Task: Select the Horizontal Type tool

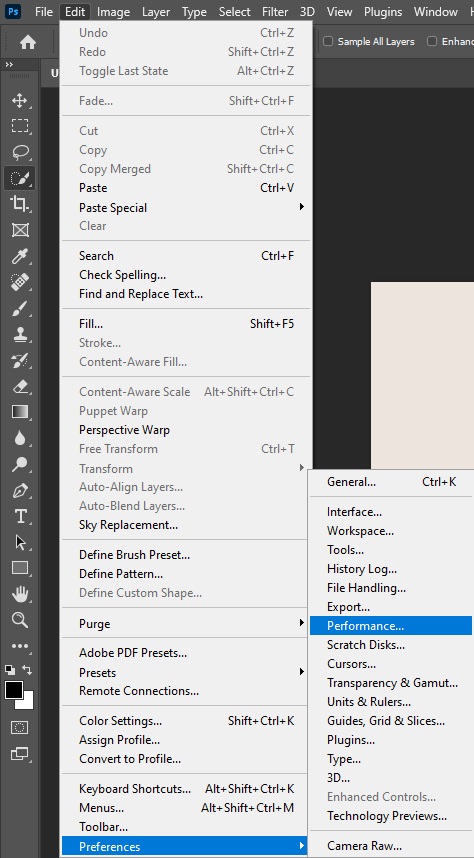Action: pyautogui.click(x=20, y=516)
